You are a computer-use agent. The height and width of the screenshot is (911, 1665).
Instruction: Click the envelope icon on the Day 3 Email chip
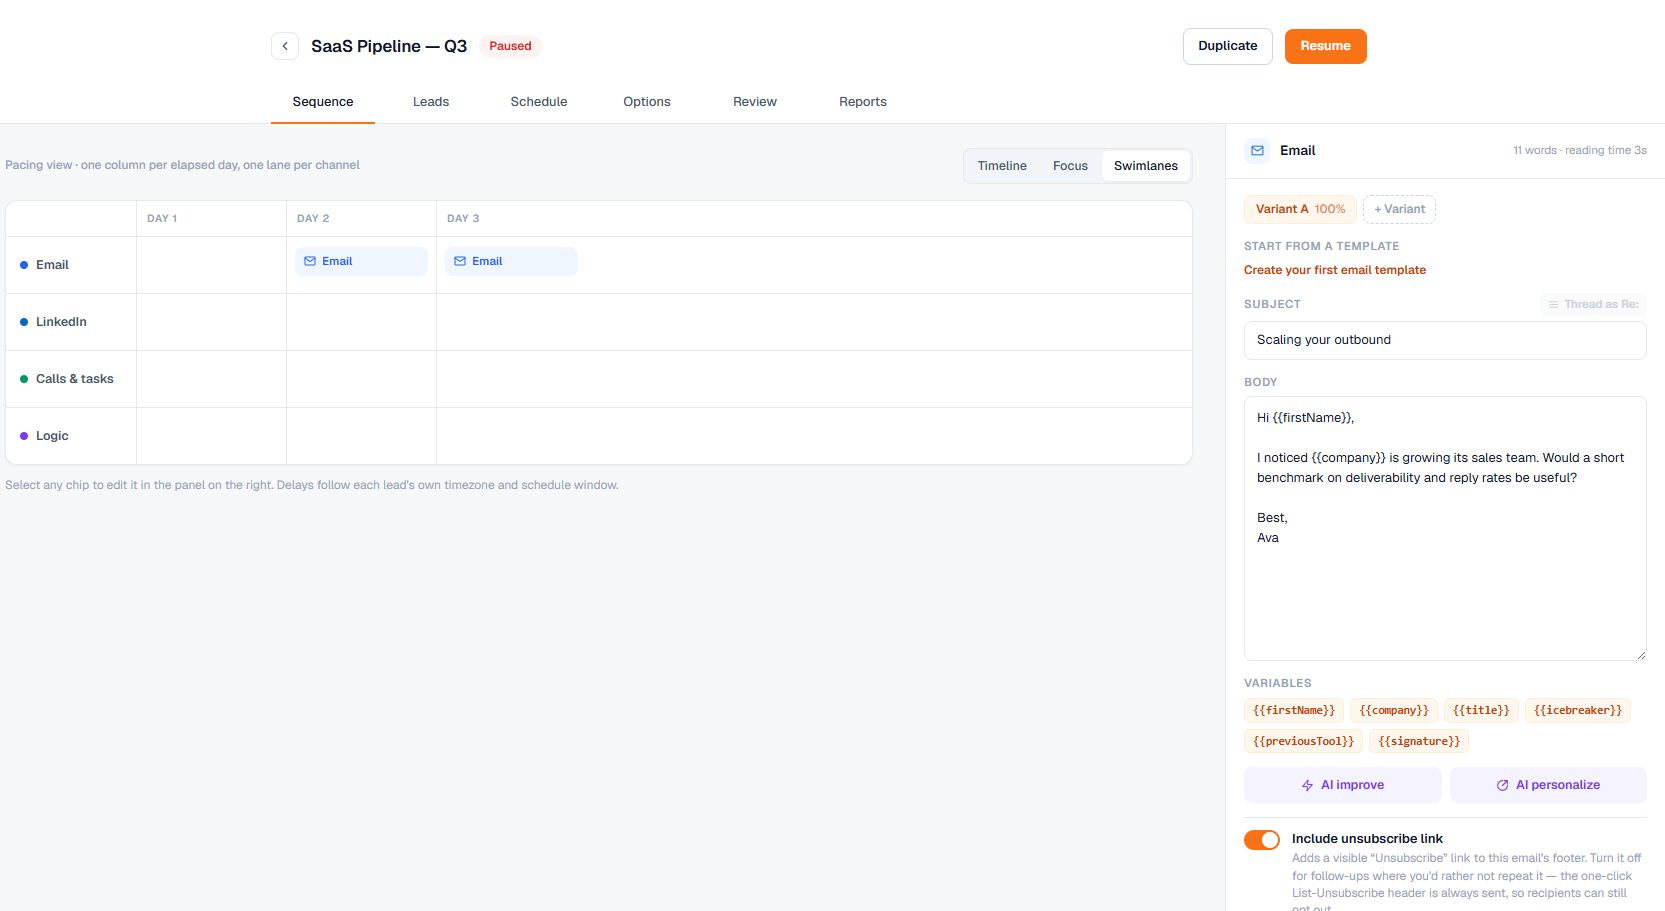tap(460, 261)
